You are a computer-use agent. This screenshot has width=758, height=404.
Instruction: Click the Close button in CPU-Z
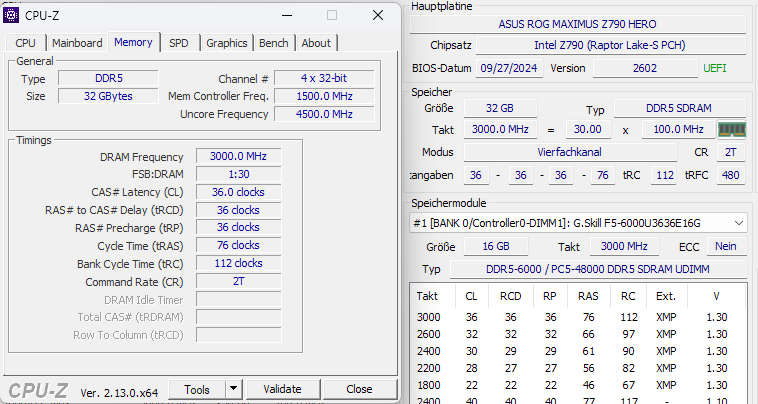[359, 390]
